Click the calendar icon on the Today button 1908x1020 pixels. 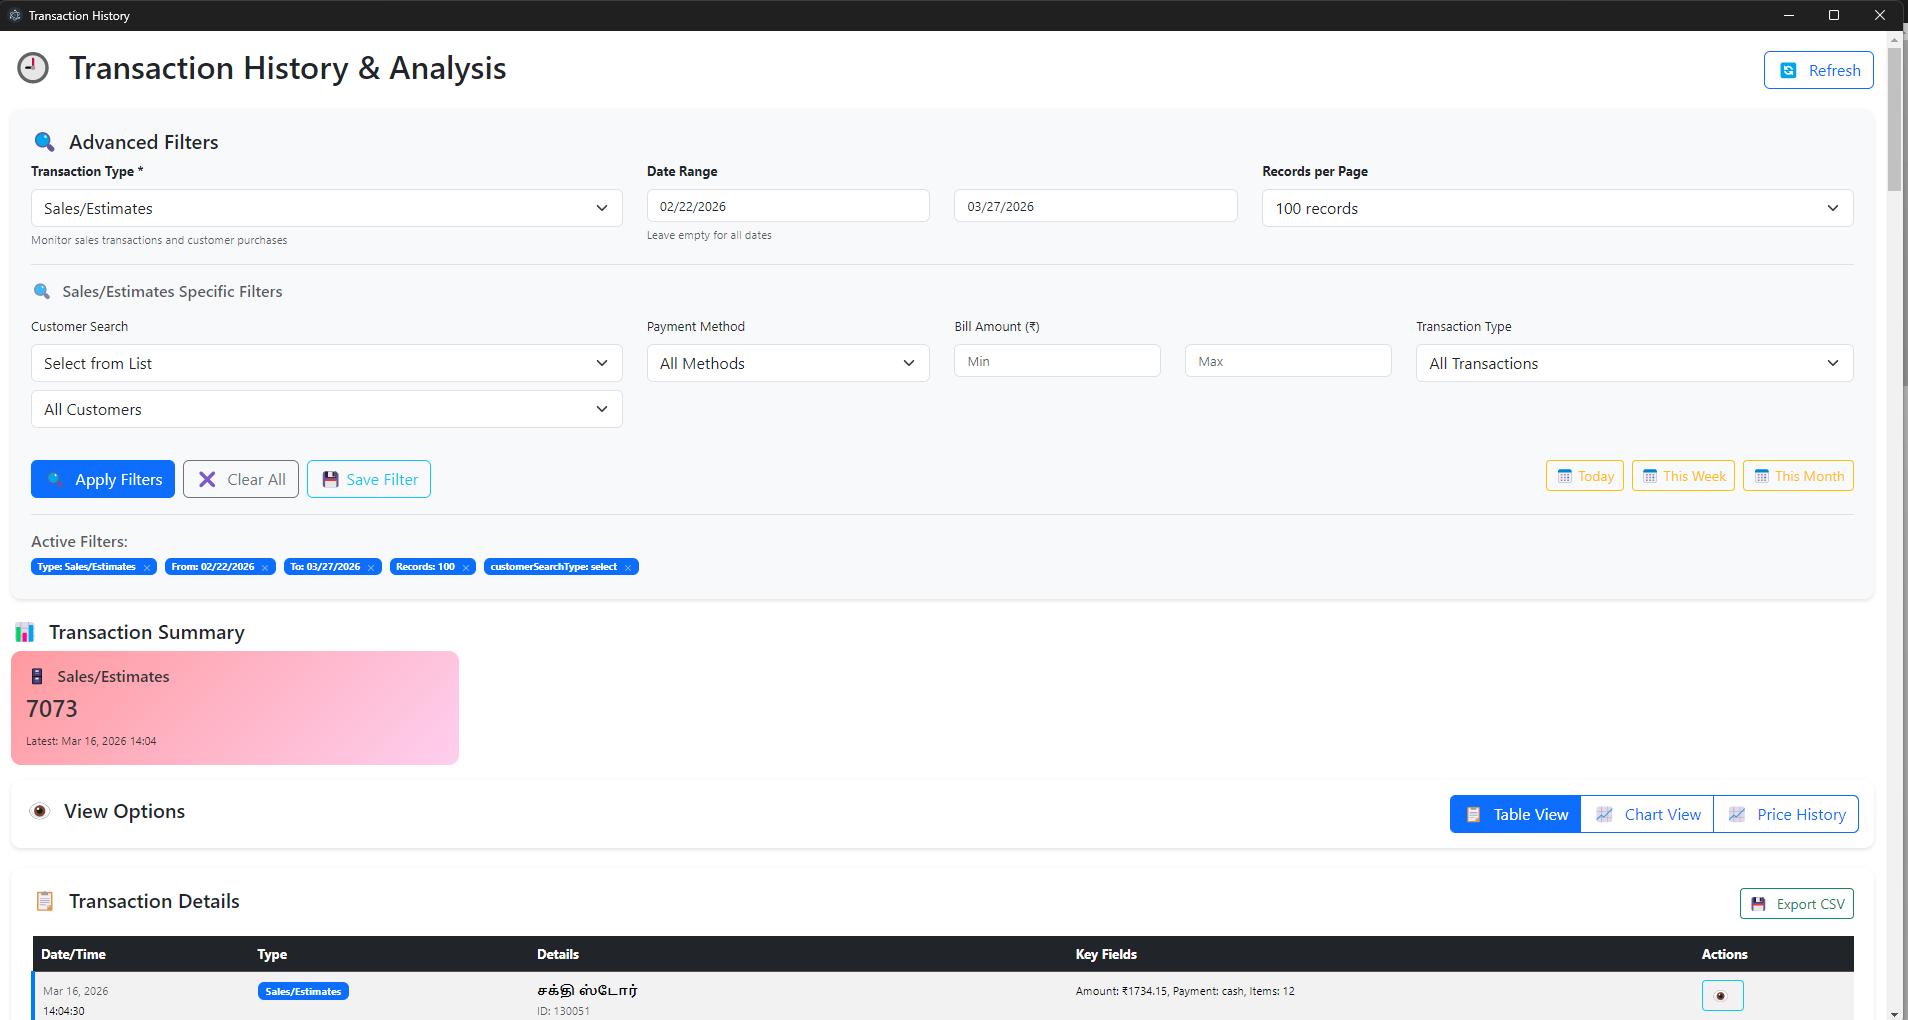(x=1563, y=475)
